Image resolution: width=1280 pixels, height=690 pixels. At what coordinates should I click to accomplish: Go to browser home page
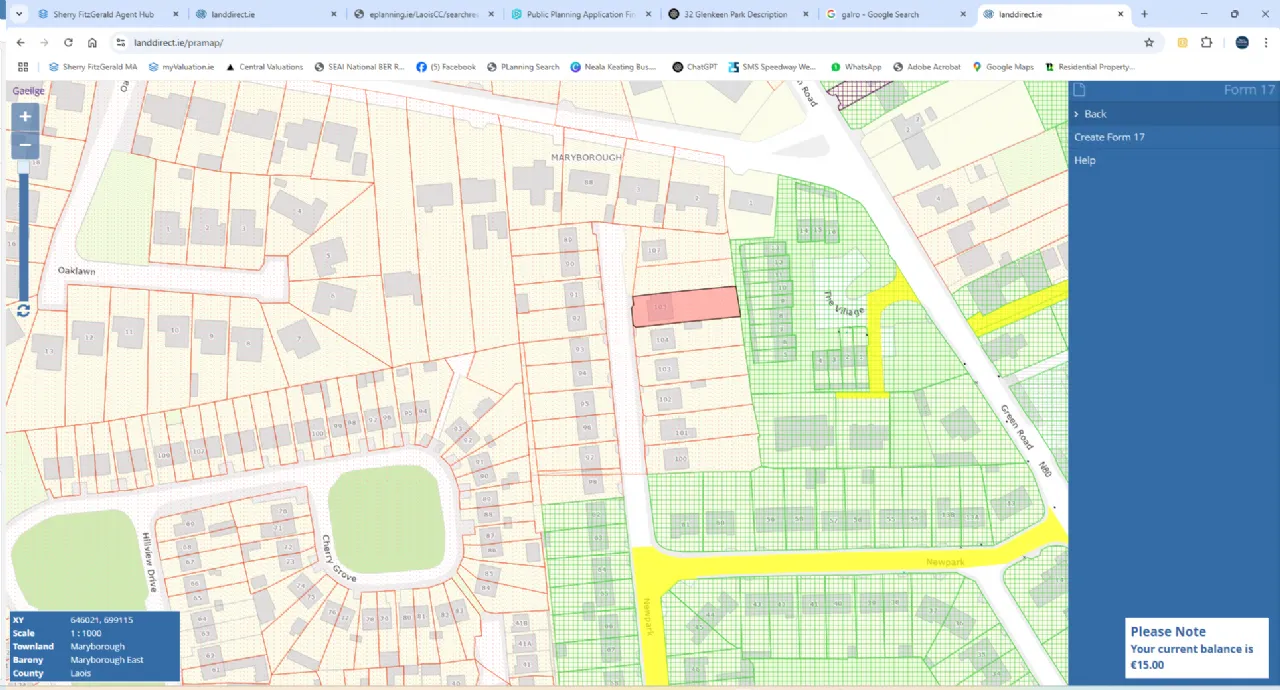(92, 43)
